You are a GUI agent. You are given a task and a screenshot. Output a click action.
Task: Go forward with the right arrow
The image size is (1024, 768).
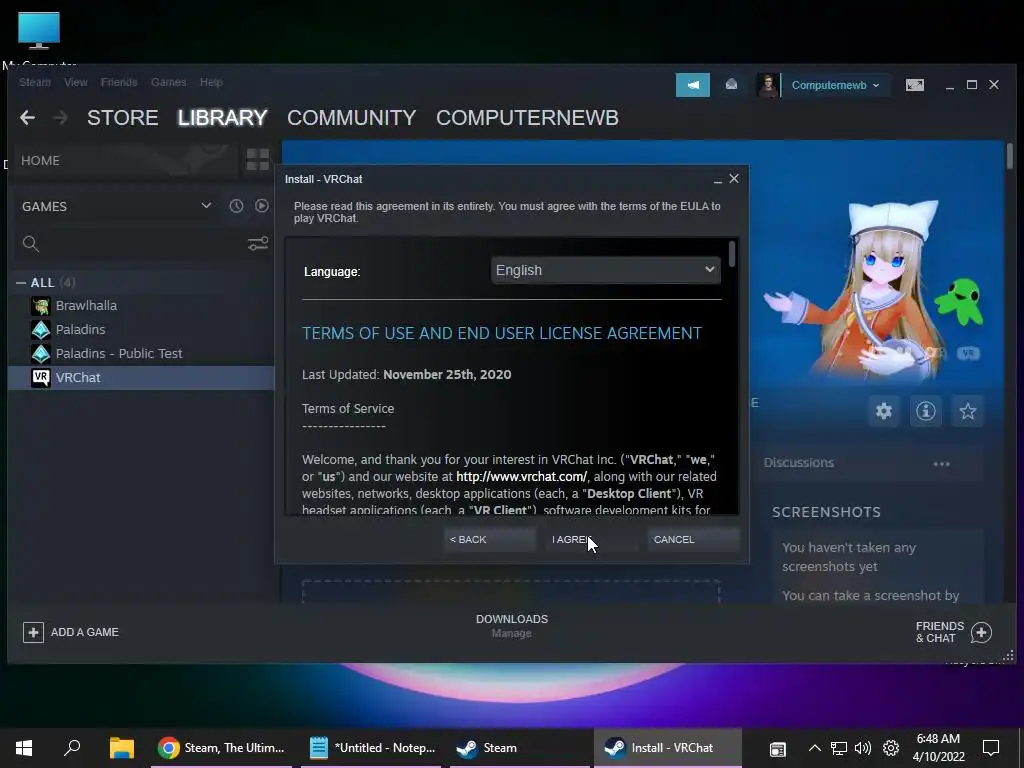pos(60,118)
